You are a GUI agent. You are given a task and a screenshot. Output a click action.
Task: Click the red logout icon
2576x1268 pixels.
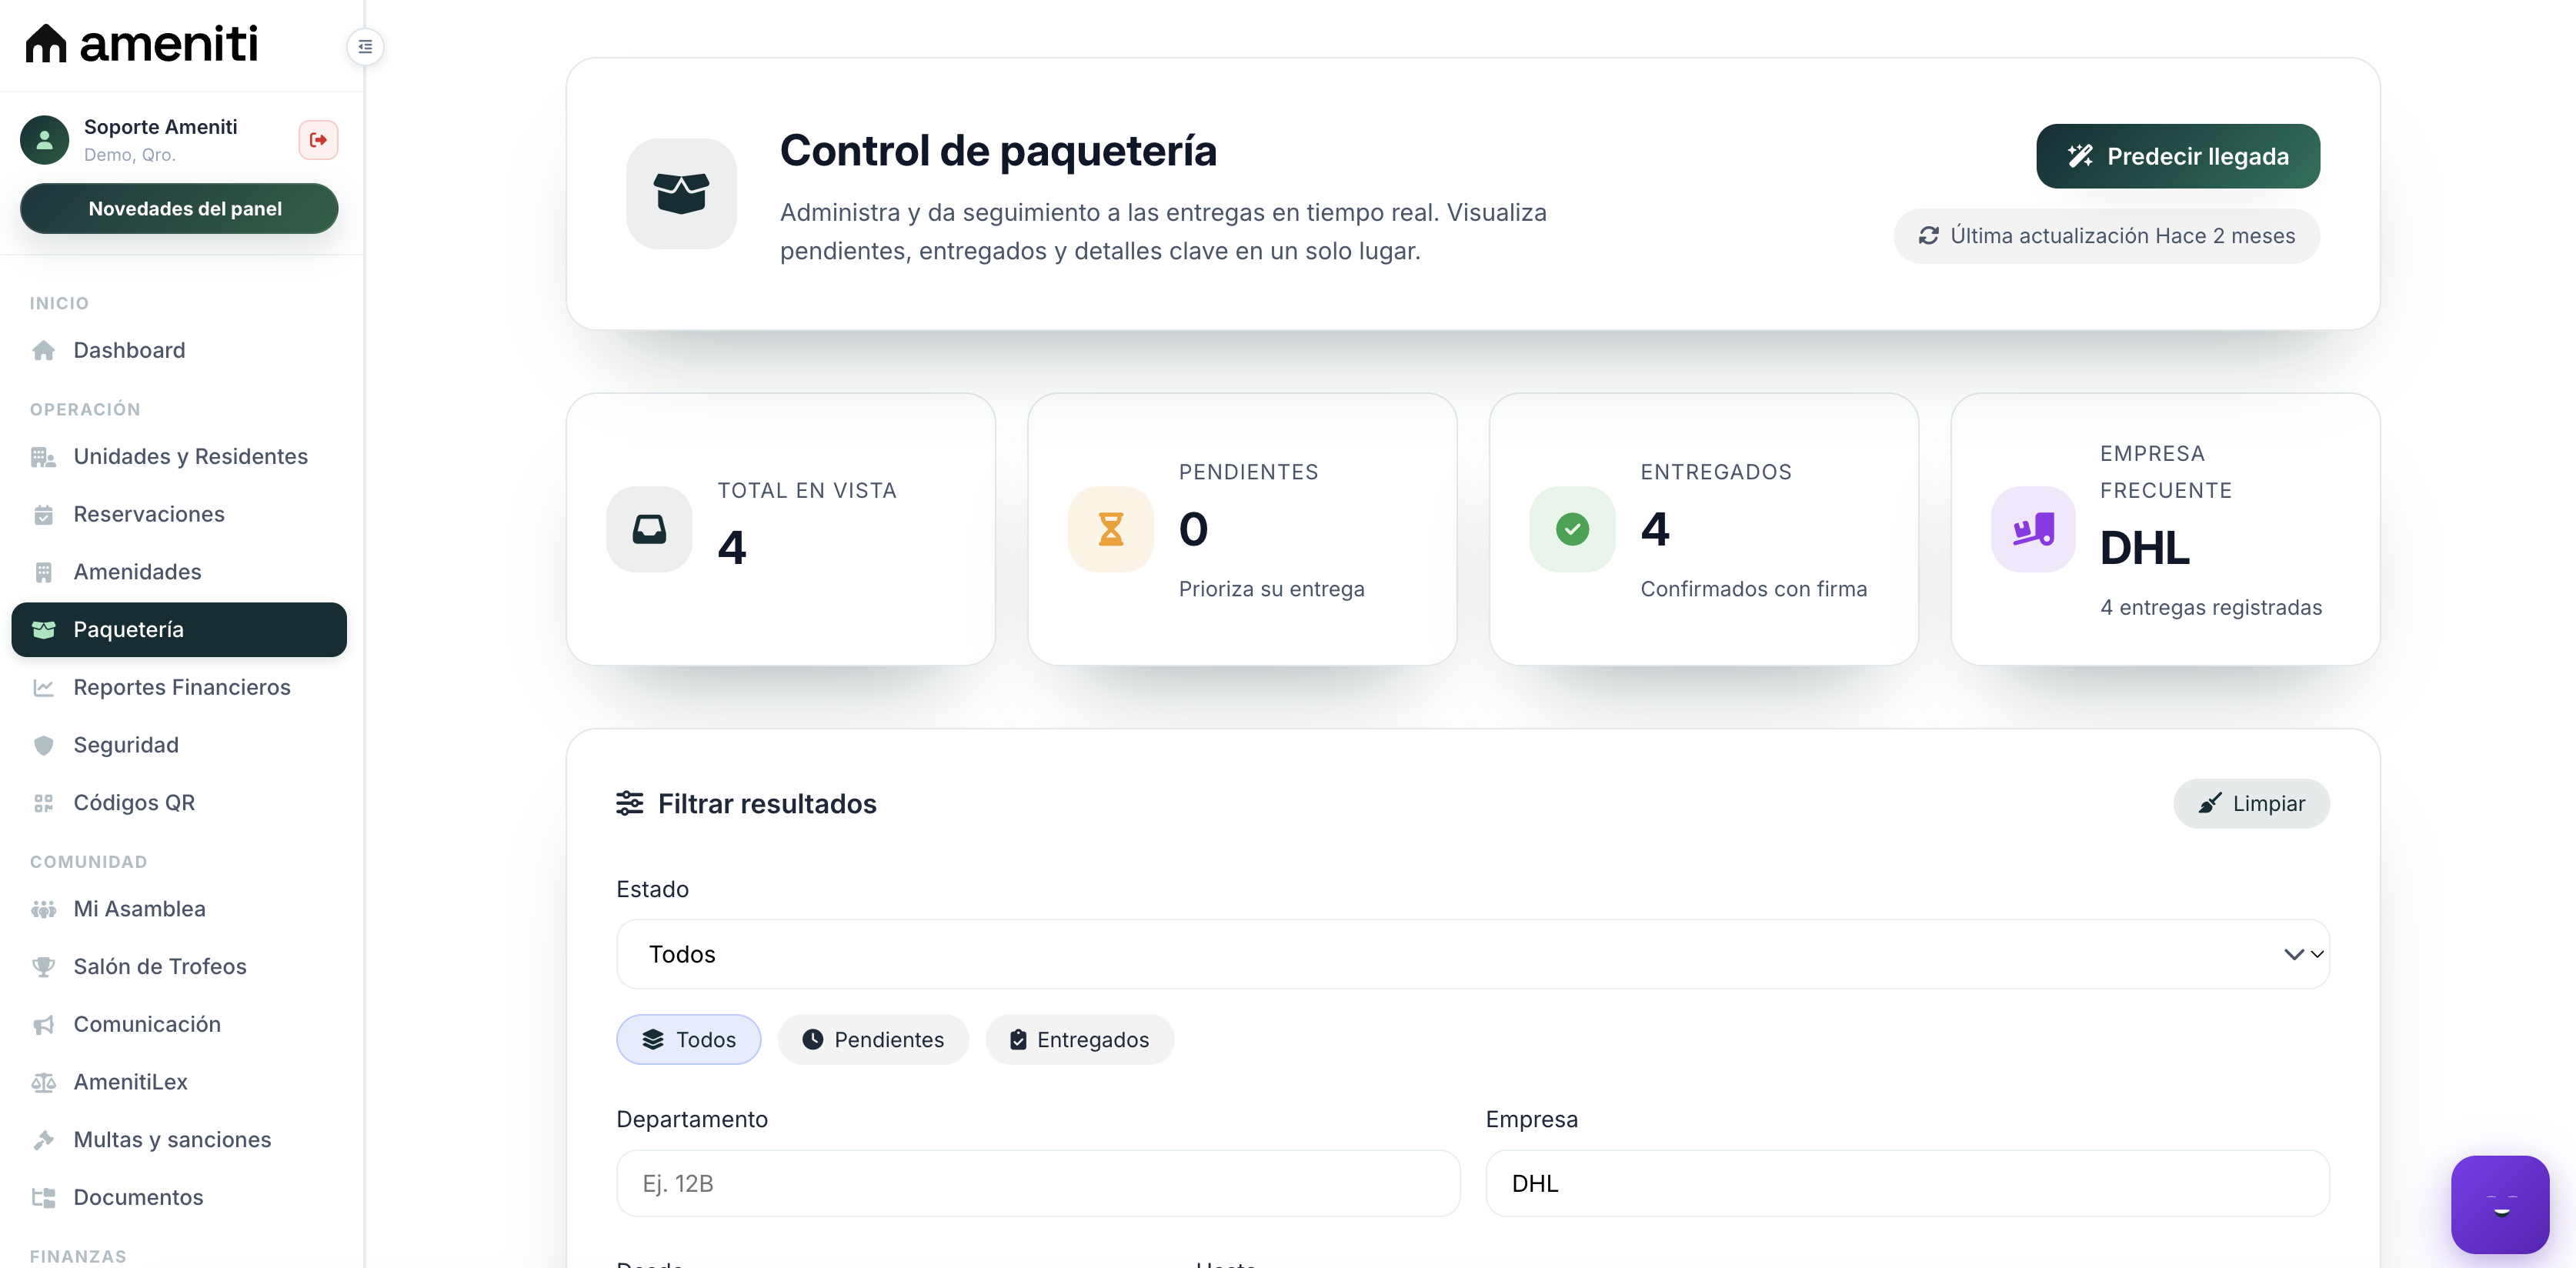318,140
